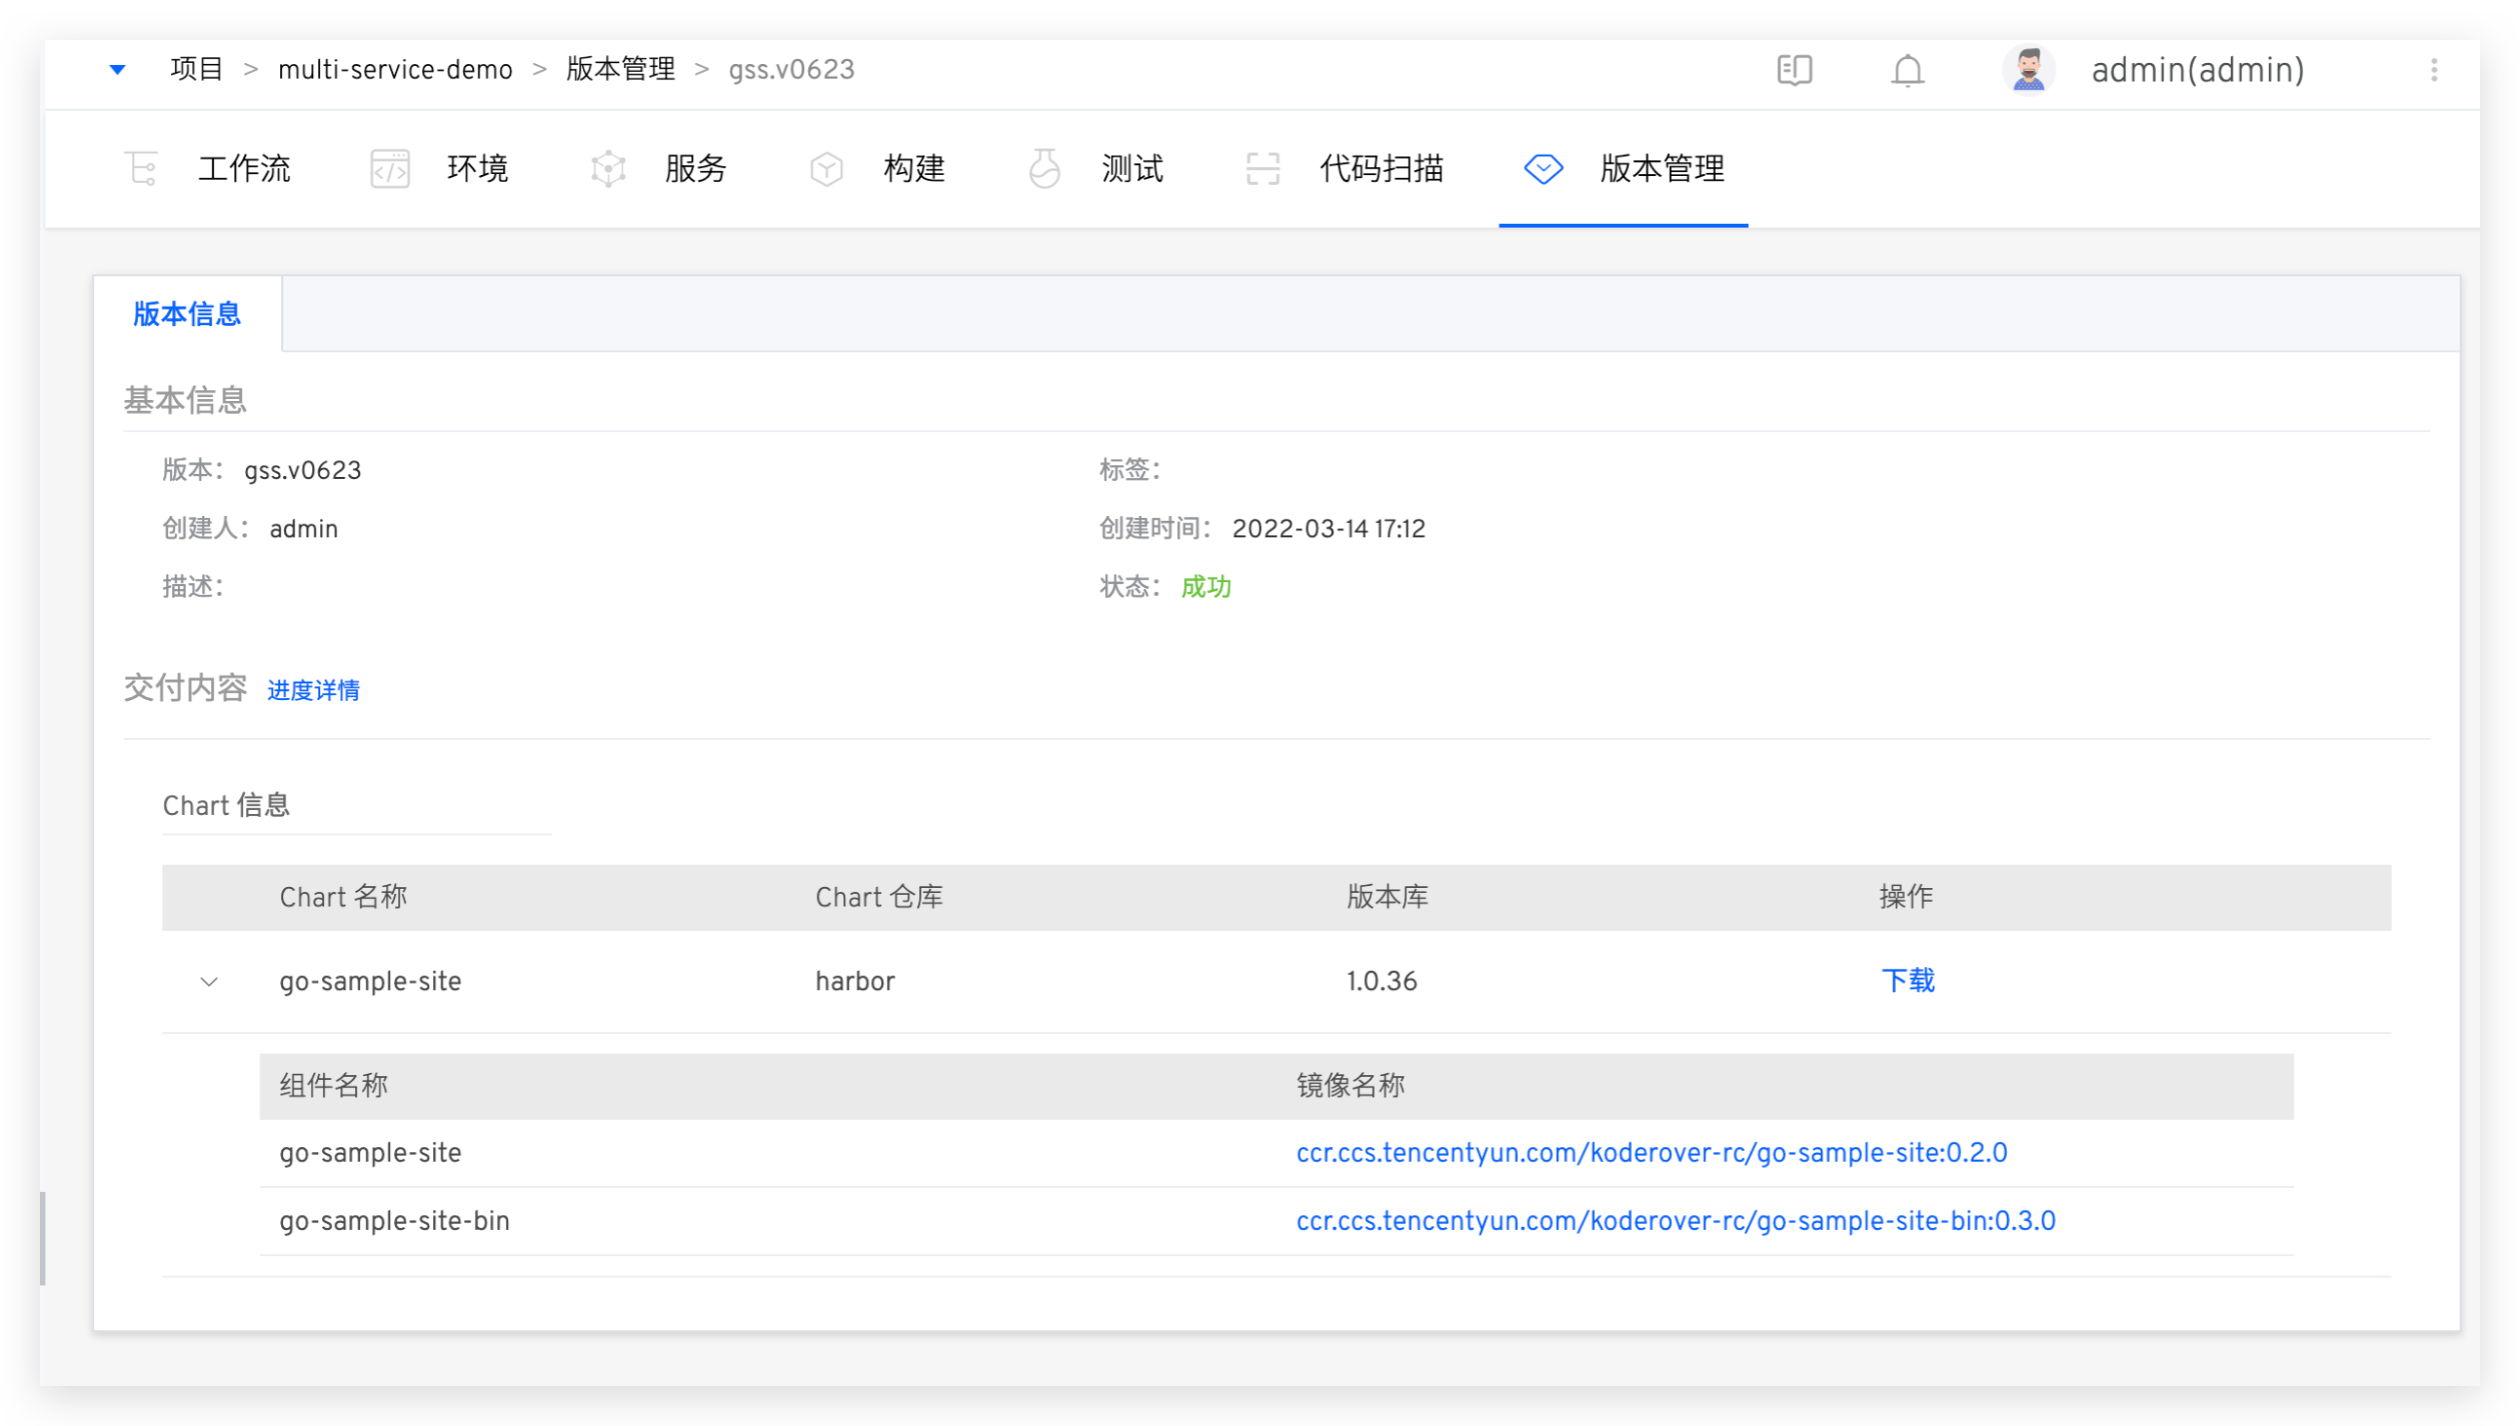
Task: Open the notifications bell
Action: pos(1907,70)
